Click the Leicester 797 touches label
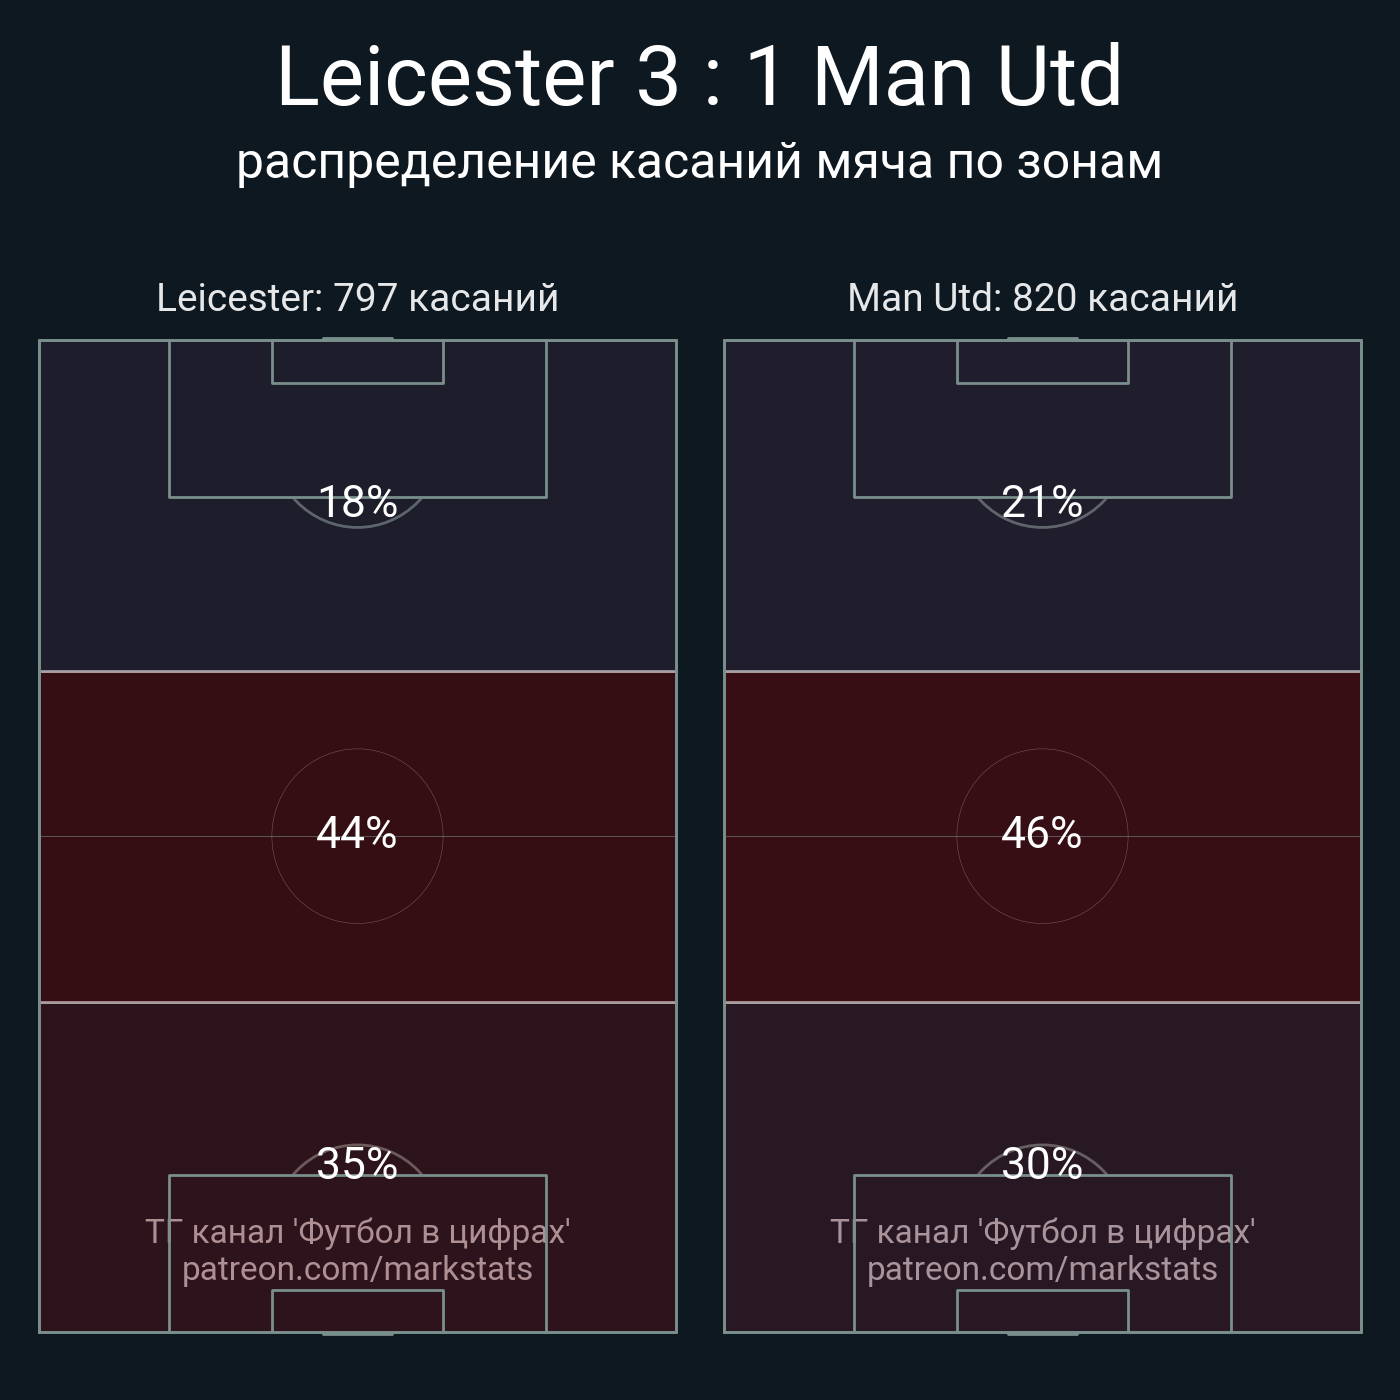 [x=357, y=298]
